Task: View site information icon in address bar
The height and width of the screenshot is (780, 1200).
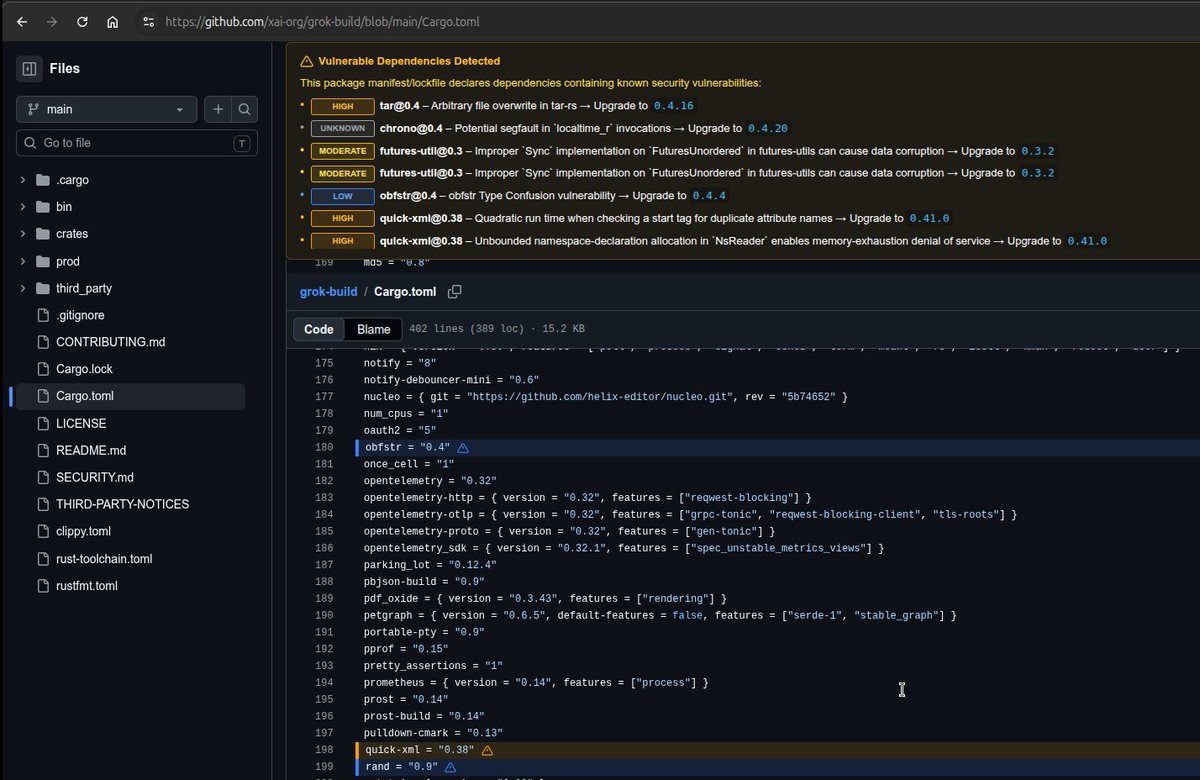Action: [x=148, y=21]
